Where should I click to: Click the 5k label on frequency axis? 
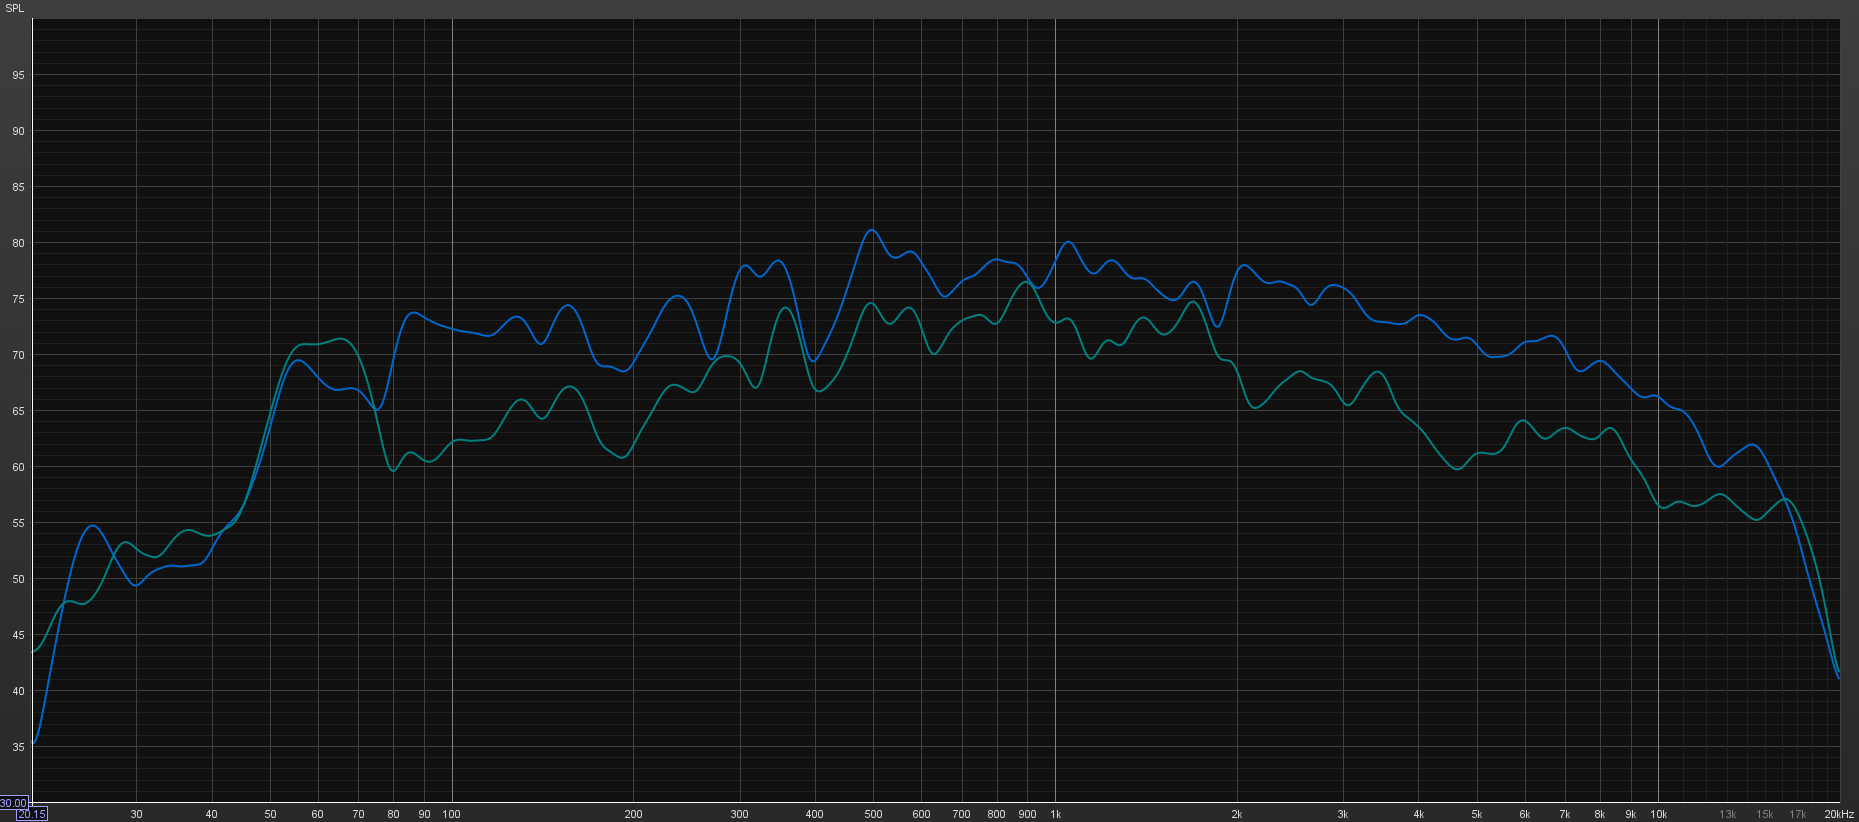[x=1477, y=814]
